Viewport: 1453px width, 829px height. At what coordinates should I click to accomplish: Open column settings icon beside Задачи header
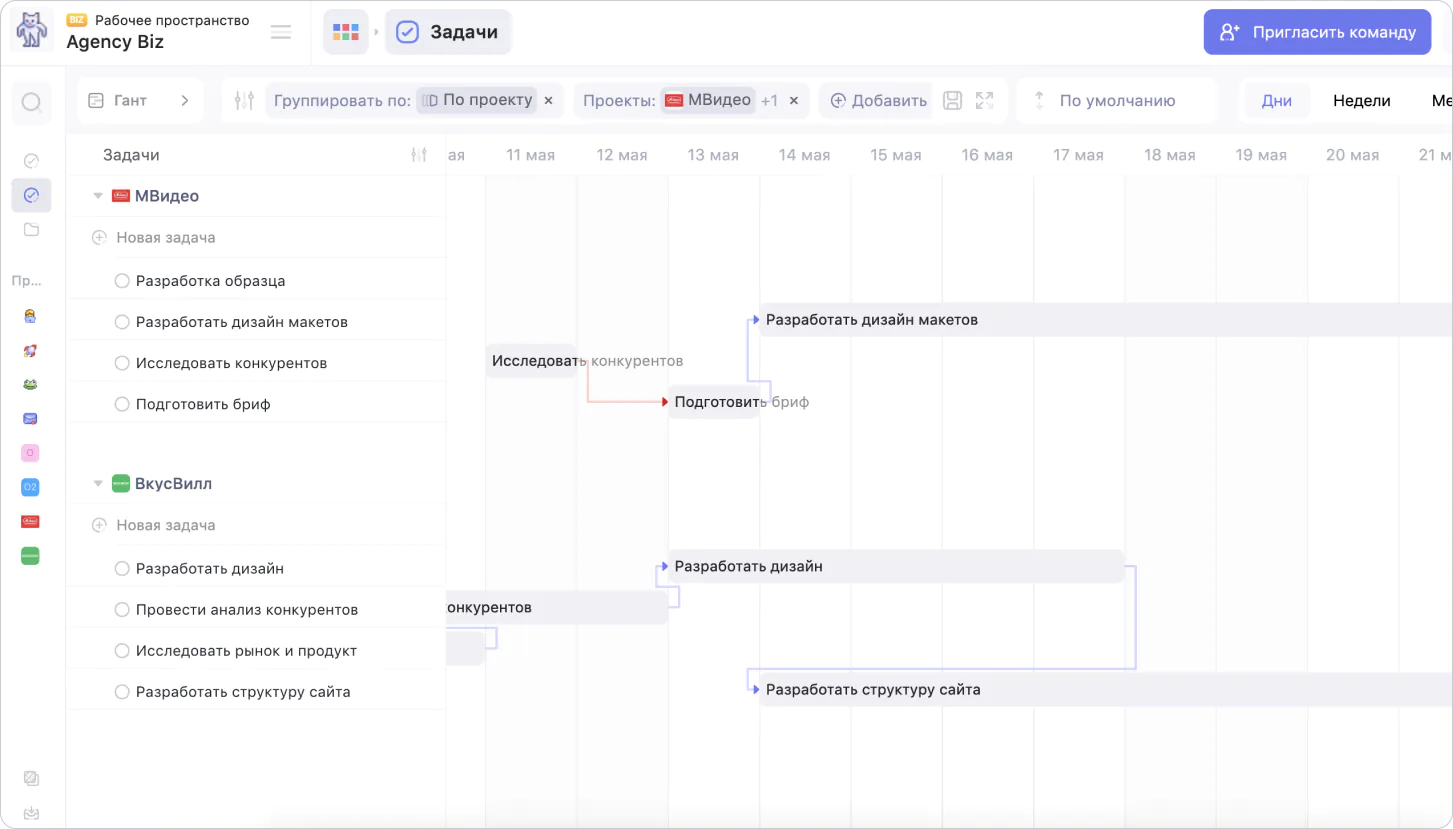pyautogui.click(x=419, y=155)
